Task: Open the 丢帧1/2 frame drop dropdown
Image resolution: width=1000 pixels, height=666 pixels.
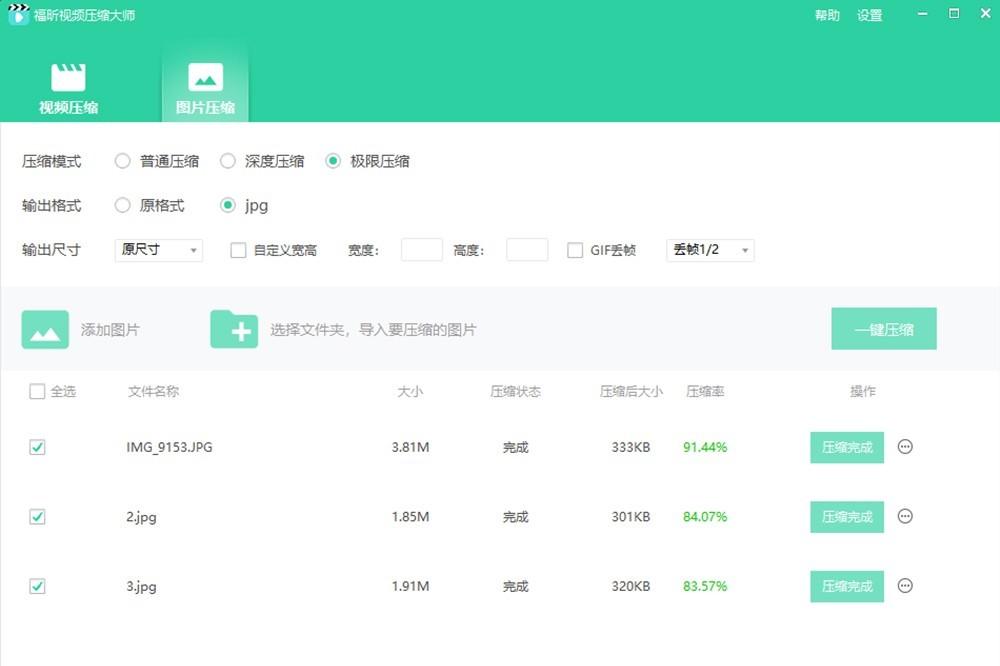Action: coord(710,250)
